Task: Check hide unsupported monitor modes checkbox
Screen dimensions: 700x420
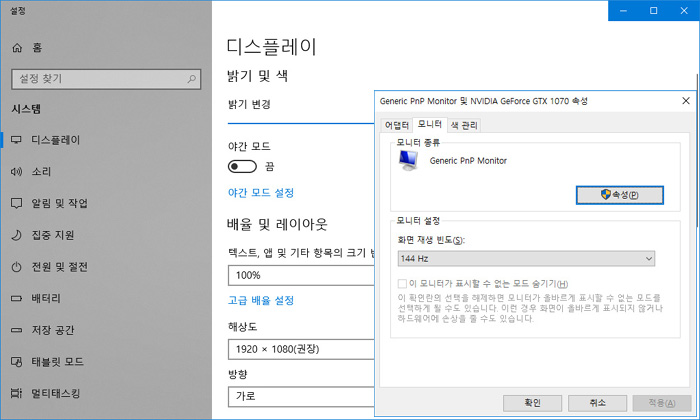Action: pyautogui.click(x=402, y=284)
